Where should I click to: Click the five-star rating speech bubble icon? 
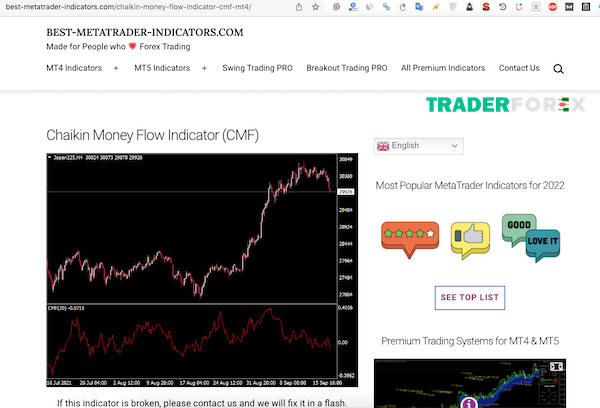coord(410,239)
